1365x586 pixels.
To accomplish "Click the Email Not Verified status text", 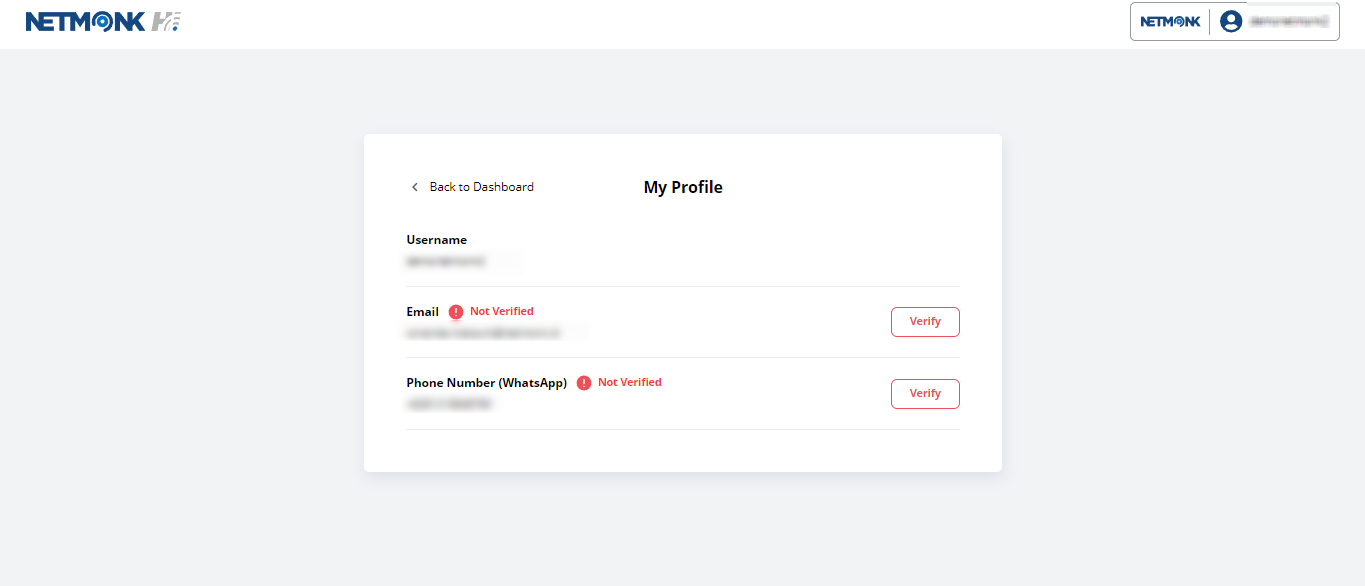I will 502,311.
